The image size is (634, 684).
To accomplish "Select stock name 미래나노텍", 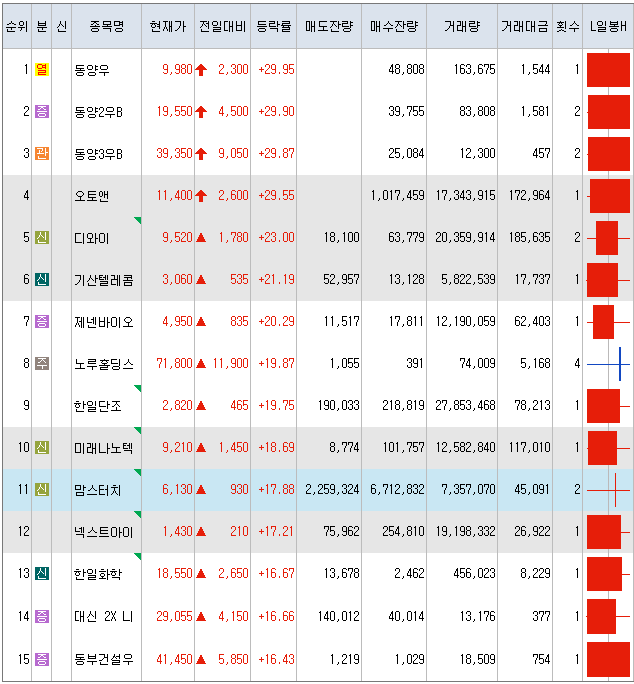I will point(104,448).
